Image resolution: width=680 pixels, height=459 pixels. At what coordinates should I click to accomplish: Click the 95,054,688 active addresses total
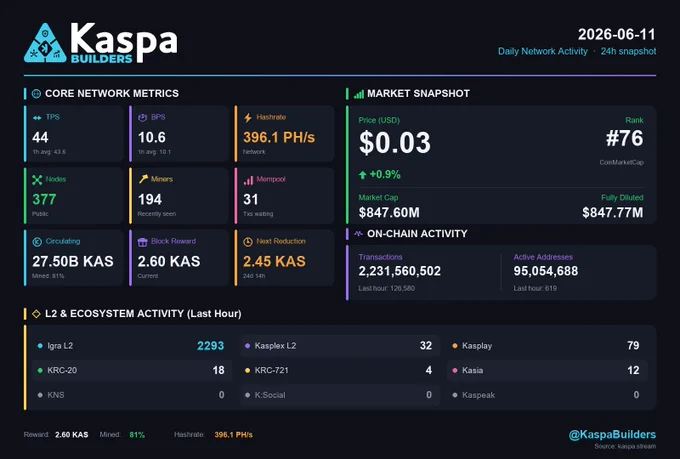(x=546, y=271)
